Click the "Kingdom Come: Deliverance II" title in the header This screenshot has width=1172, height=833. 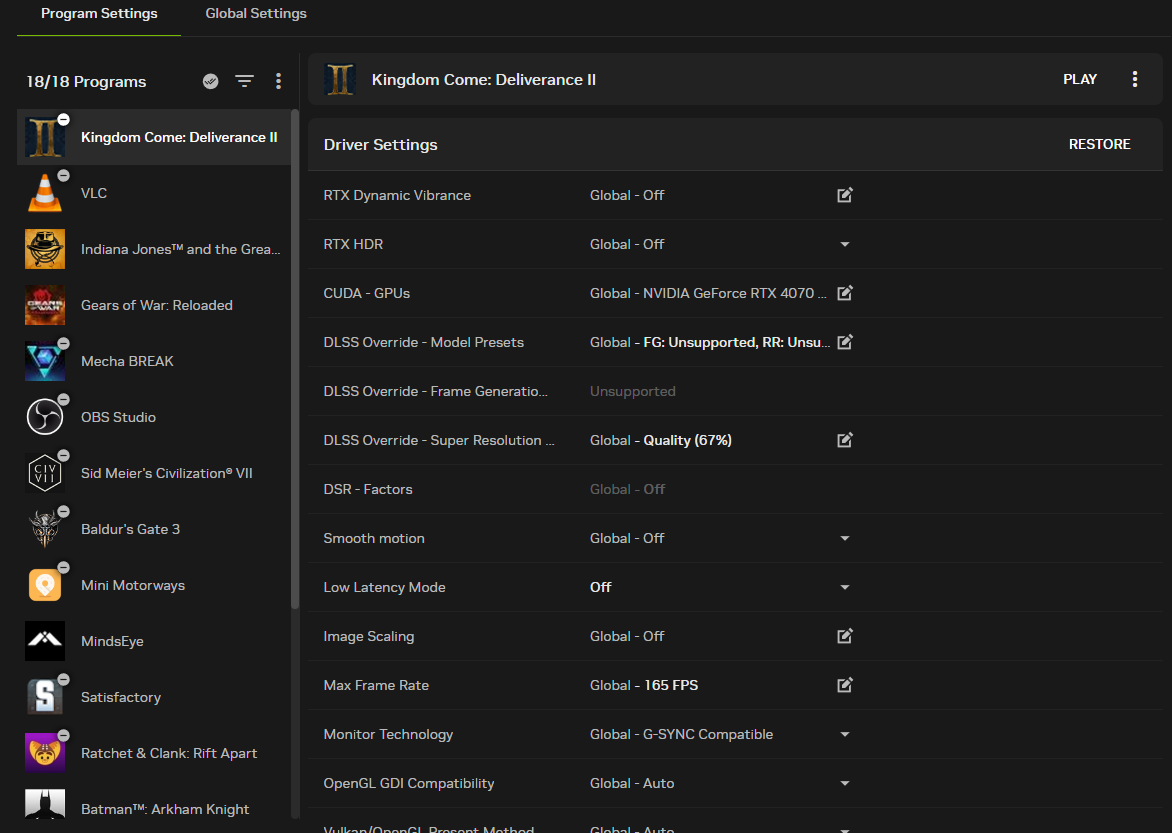pyautogui.click(x=484, y=79)
